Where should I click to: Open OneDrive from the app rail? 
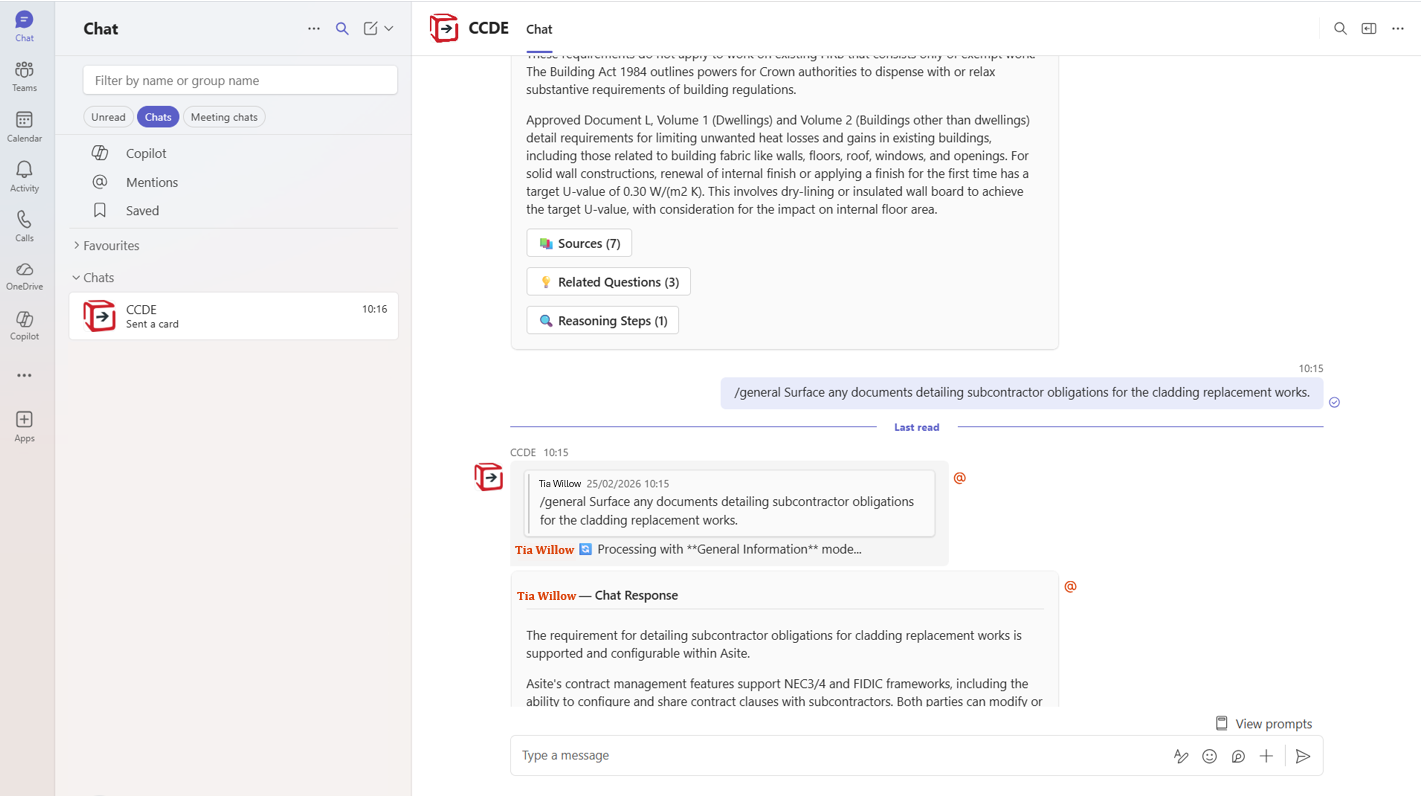coord(24,276)
